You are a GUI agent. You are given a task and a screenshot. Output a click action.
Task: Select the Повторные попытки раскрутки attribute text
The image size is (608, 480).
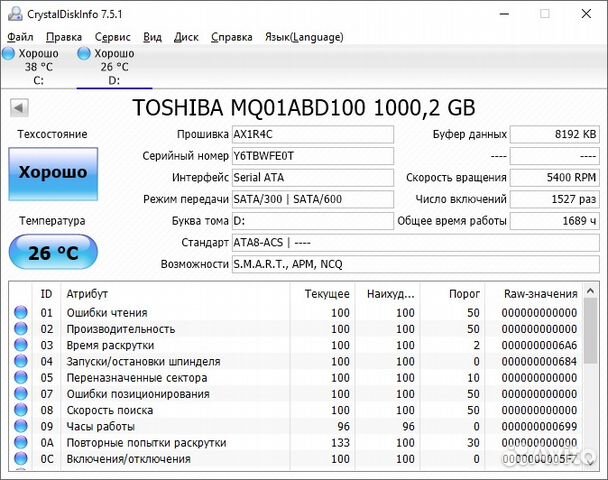[147, 443]
